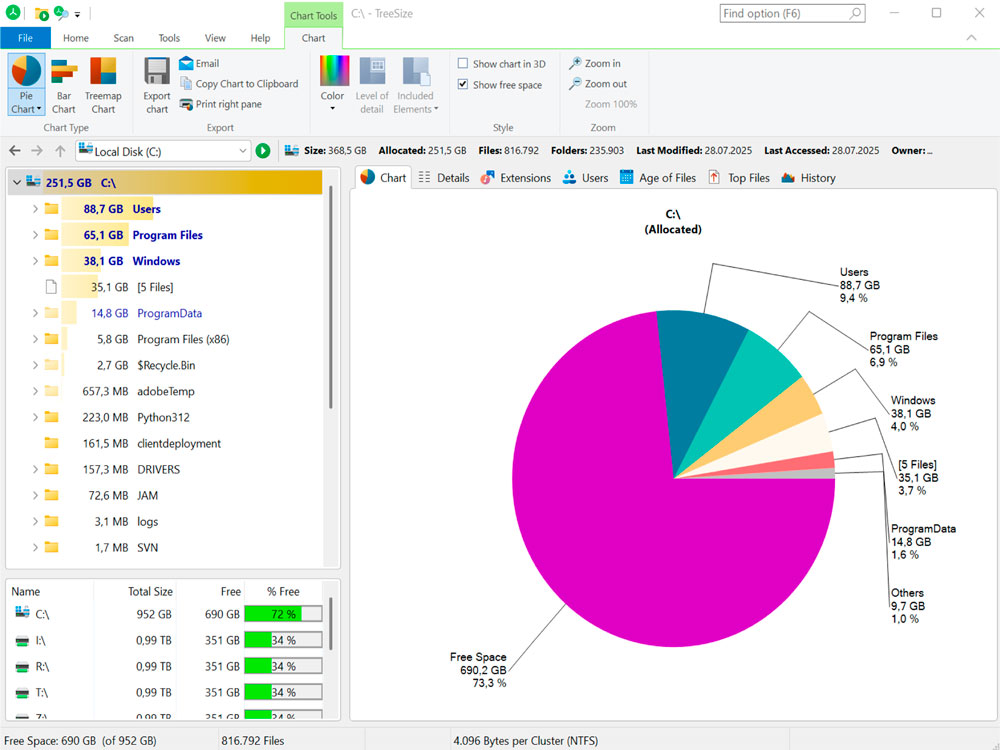Expand Program Files (x86) folder
Viewport: 1000px width, 750px height.
click(x=35, y=339)
